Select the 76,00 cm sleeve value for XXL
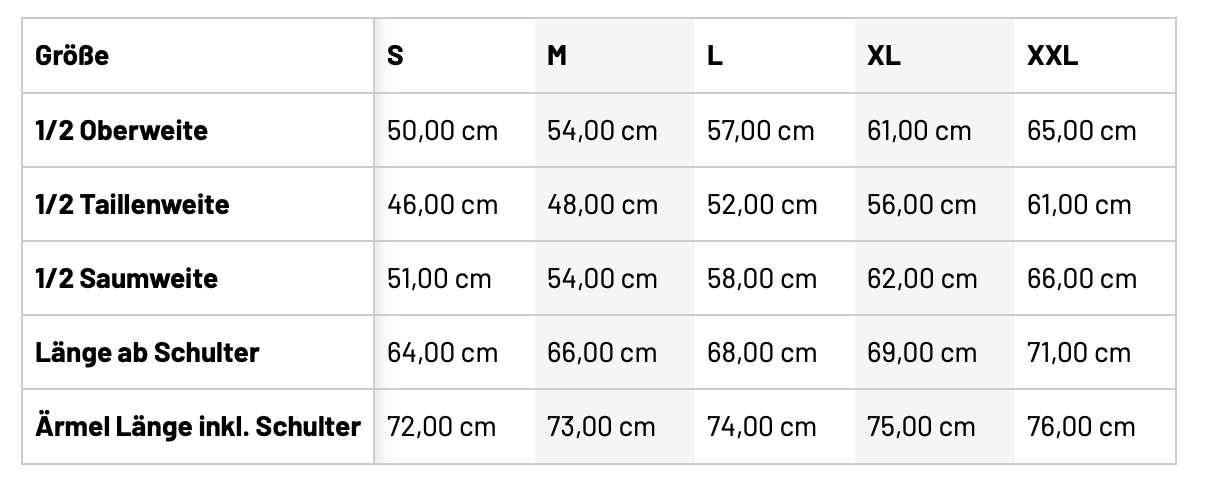This screenshot has width=1208, height=492. pos(1082,426)
